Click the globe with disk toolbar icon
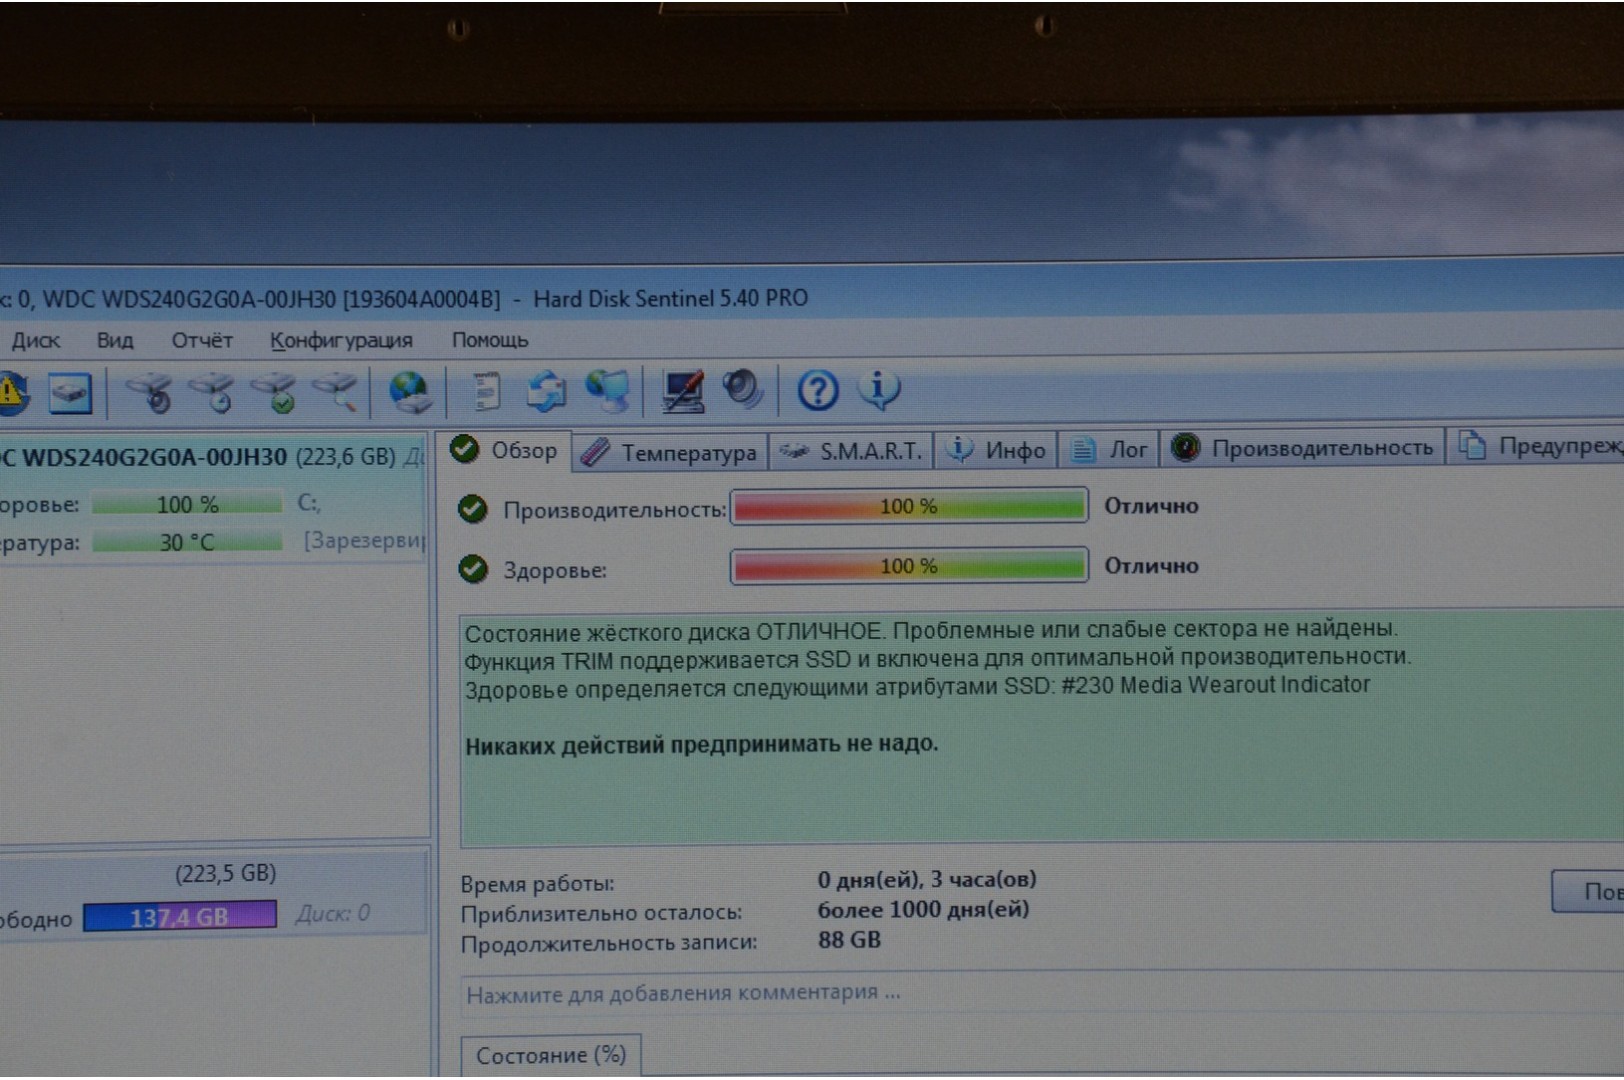This screenshot has width=1624, height=1080. [x=410, y=392]
